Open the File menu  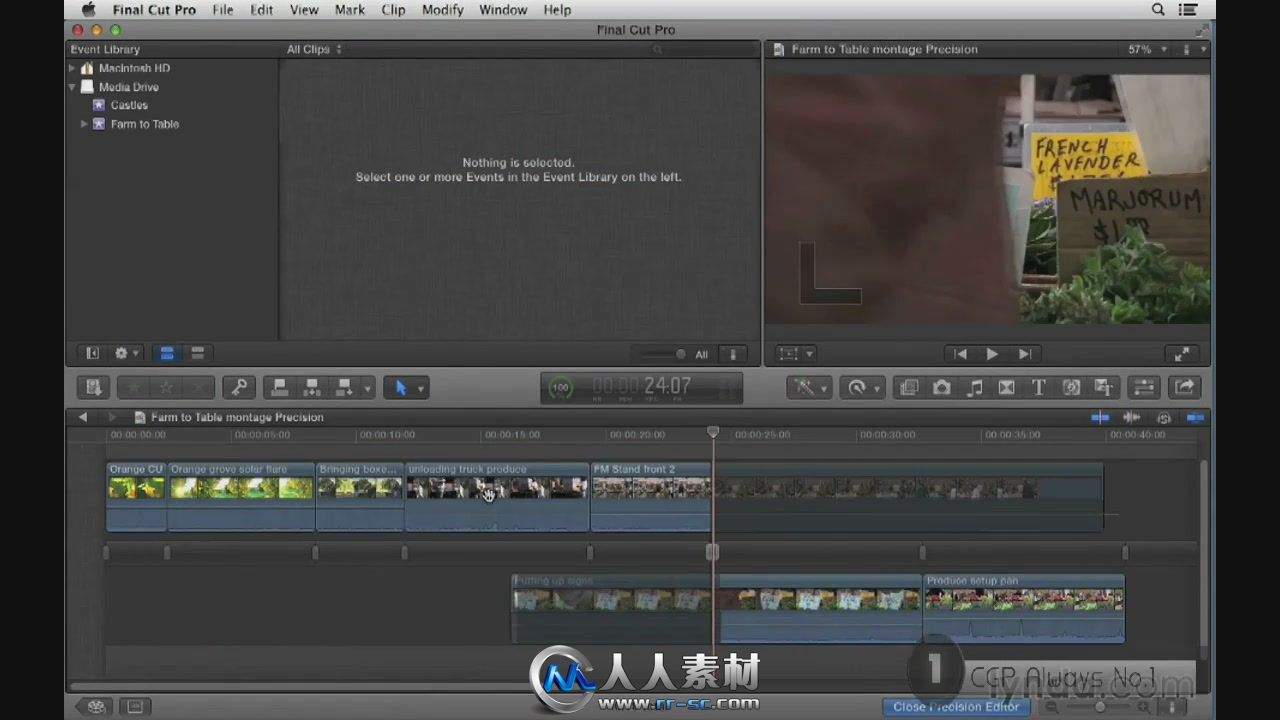(x=223, y=10)
